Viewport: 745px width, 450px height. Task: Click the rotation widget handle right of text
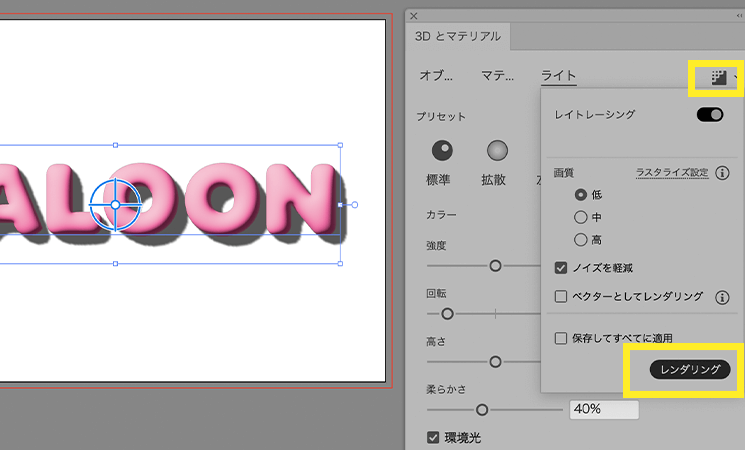(x=354, y=205)
